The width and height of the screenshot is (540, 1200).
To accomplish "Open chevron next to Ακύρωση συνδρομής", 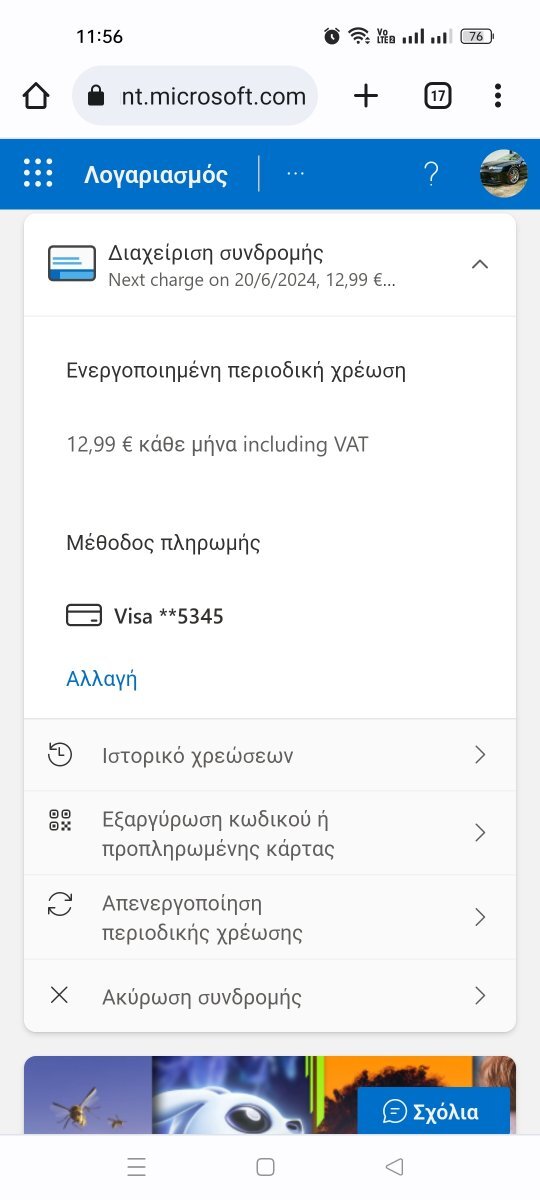I will [480, 996].
